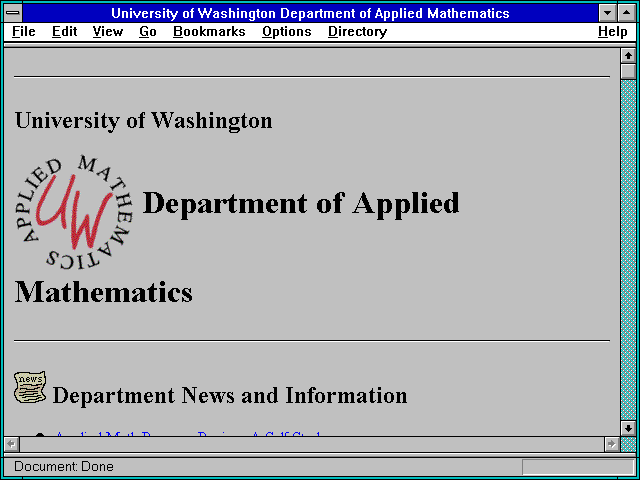Open the Help menu
The width and height of the screenshot is (640, 480).
613,32
